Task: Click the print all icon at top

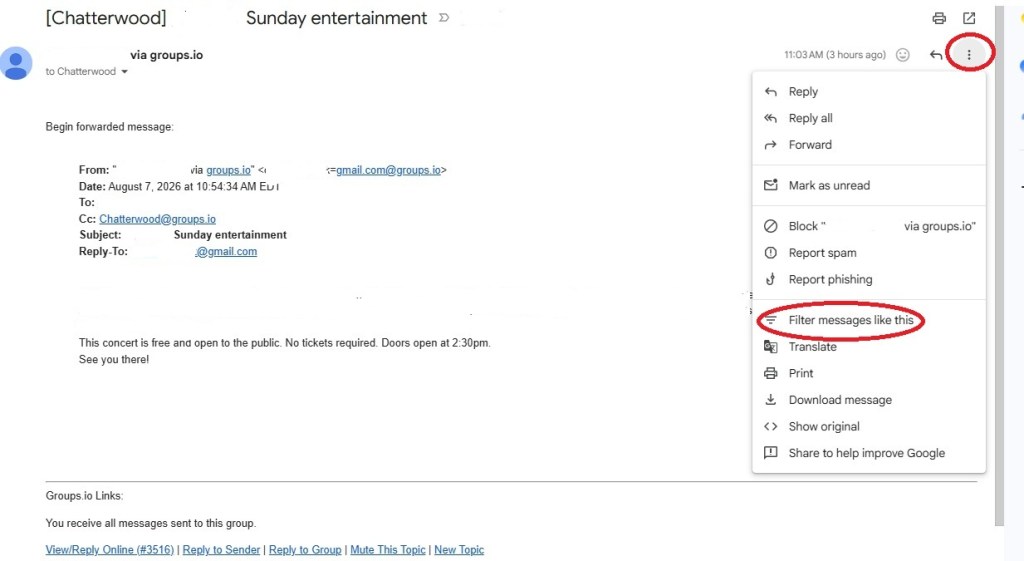Action: point(939,18)
